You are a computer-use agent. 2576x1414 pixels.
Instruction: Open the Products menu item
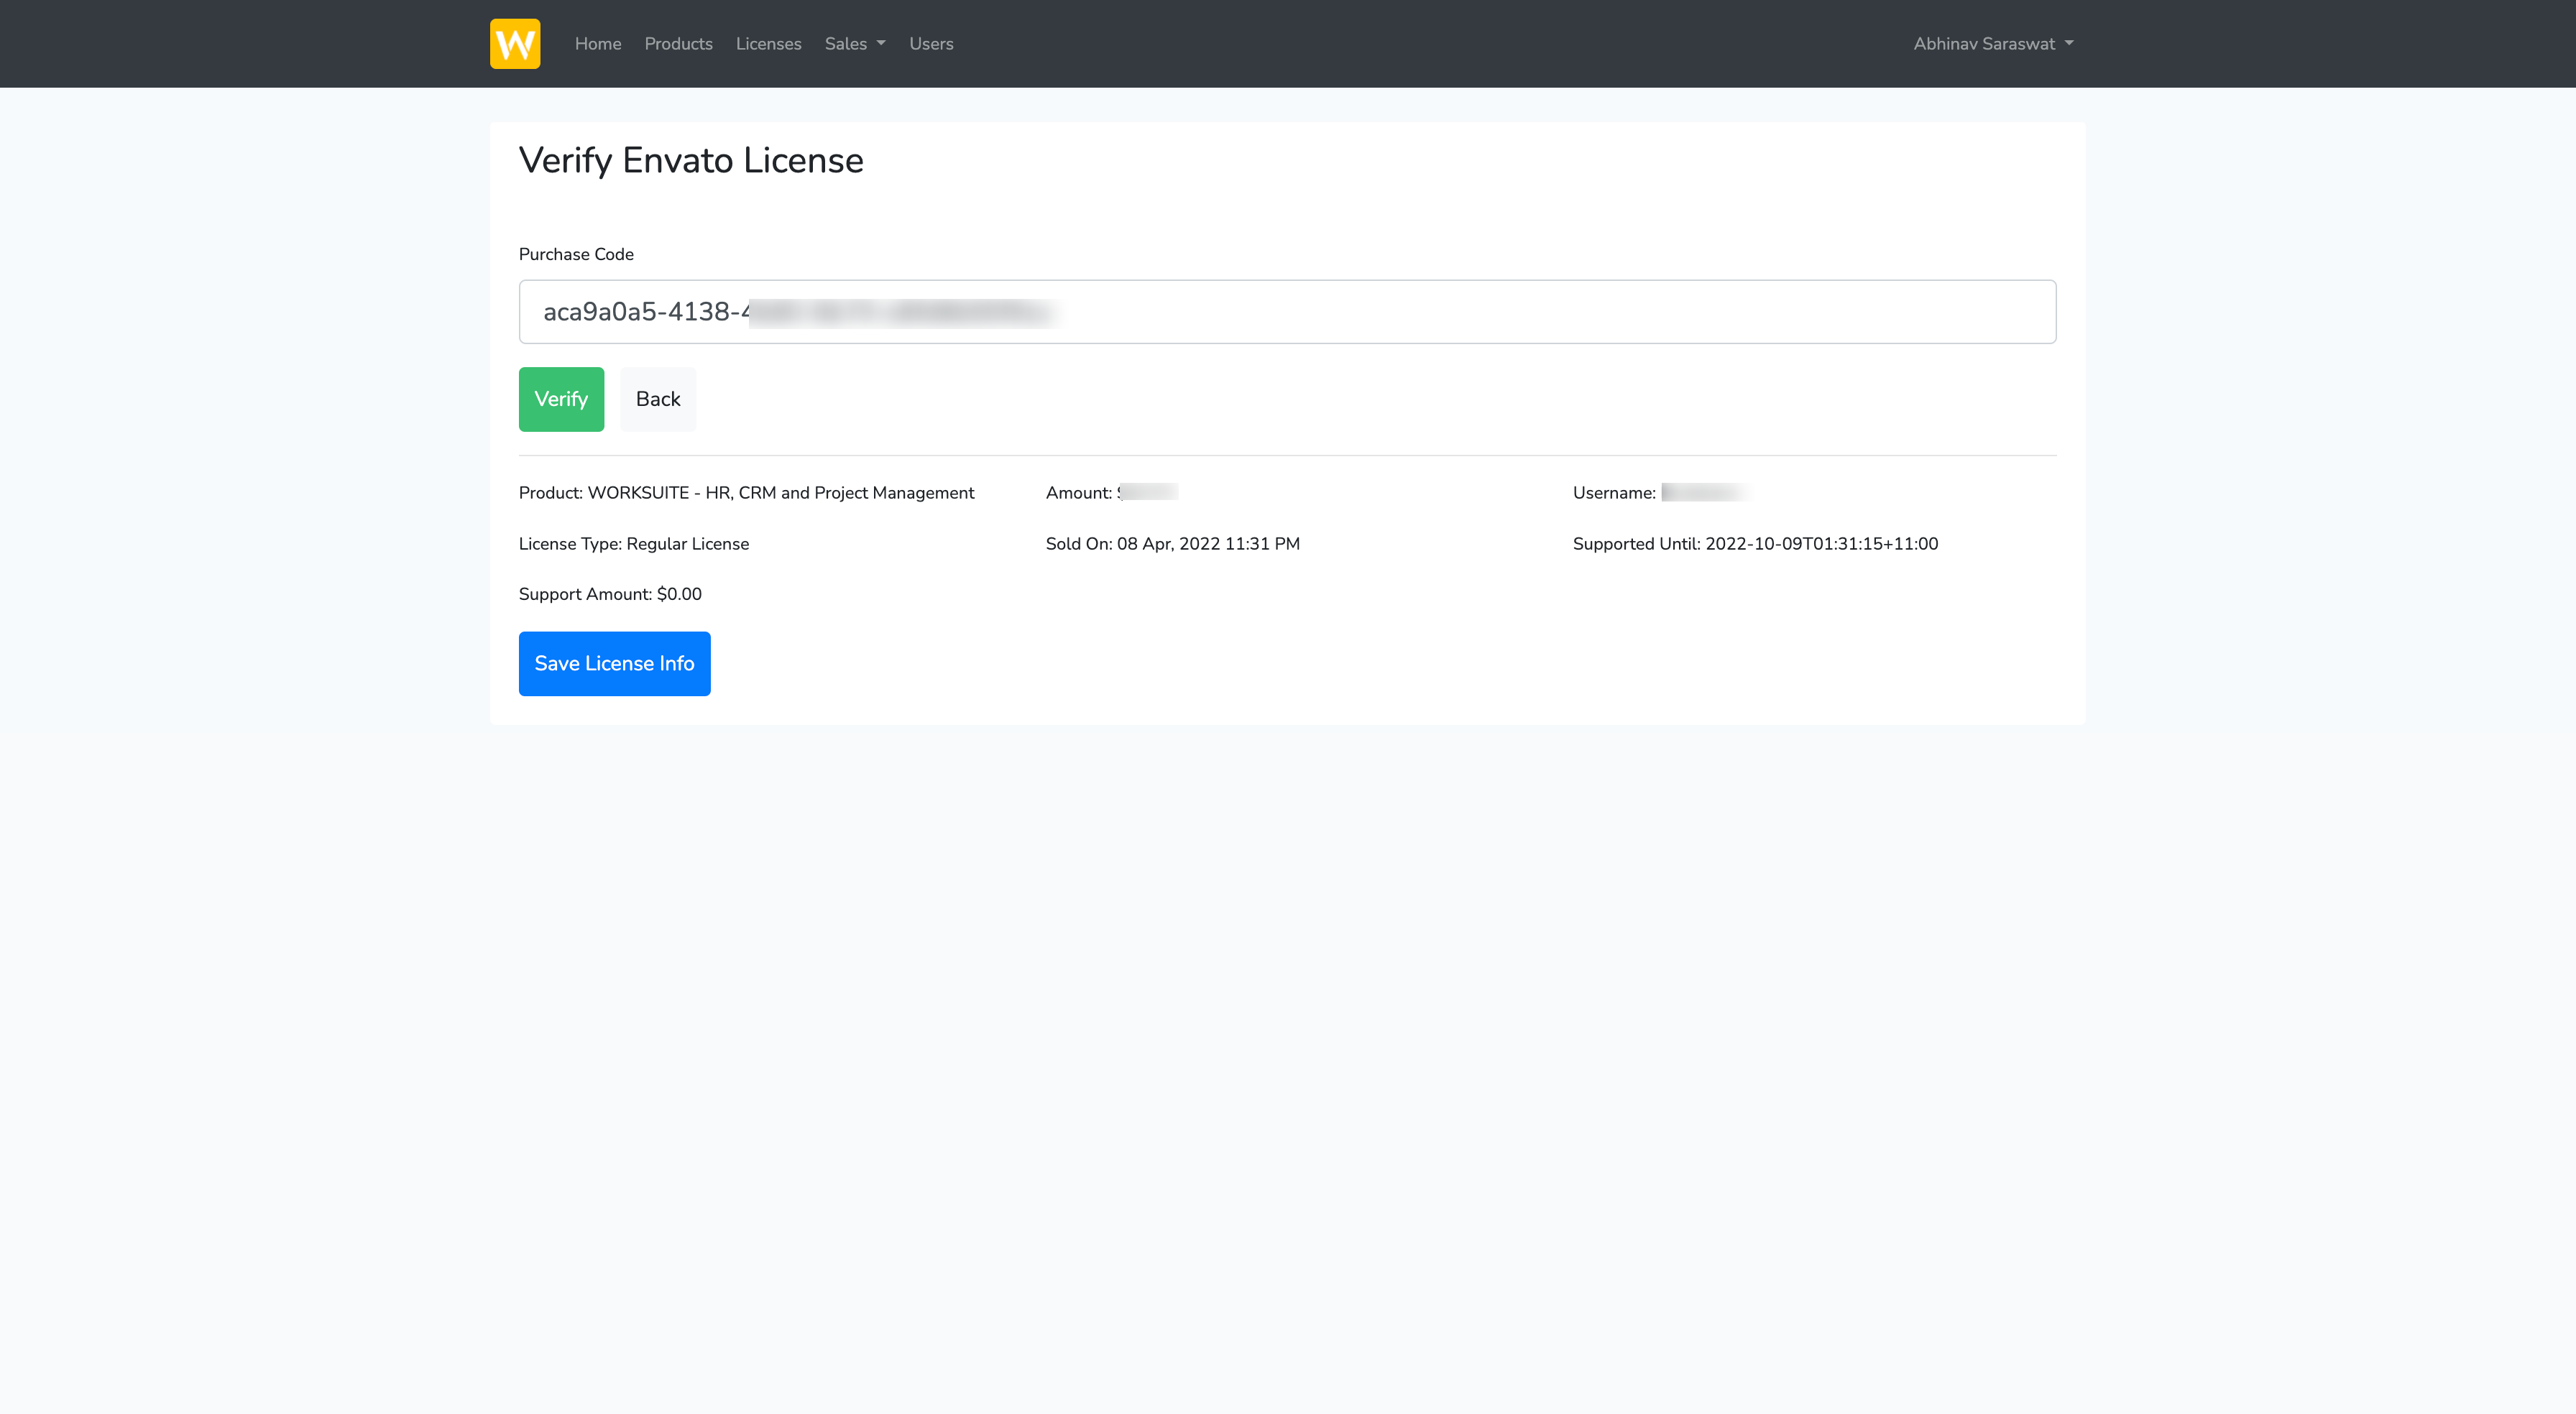[678, 43]
